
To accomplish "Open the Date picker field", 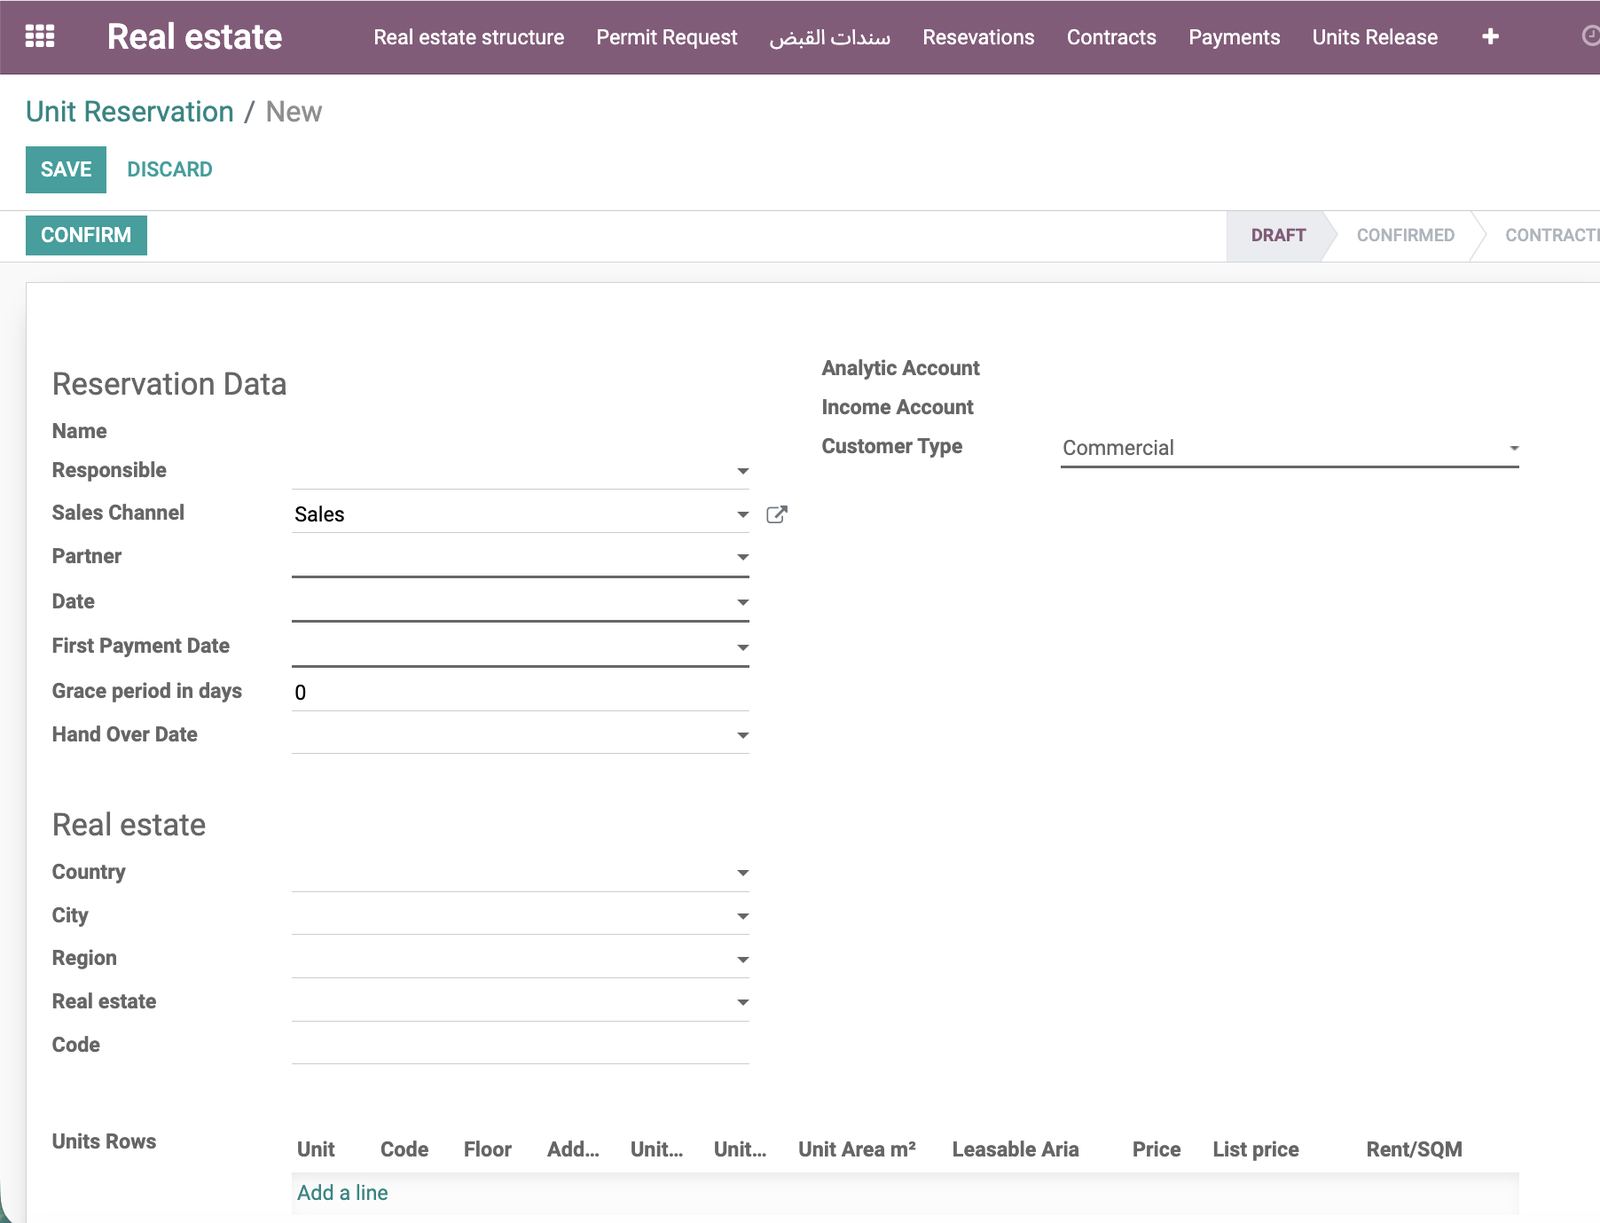I will pyautogui.click(x=520, y=602).
